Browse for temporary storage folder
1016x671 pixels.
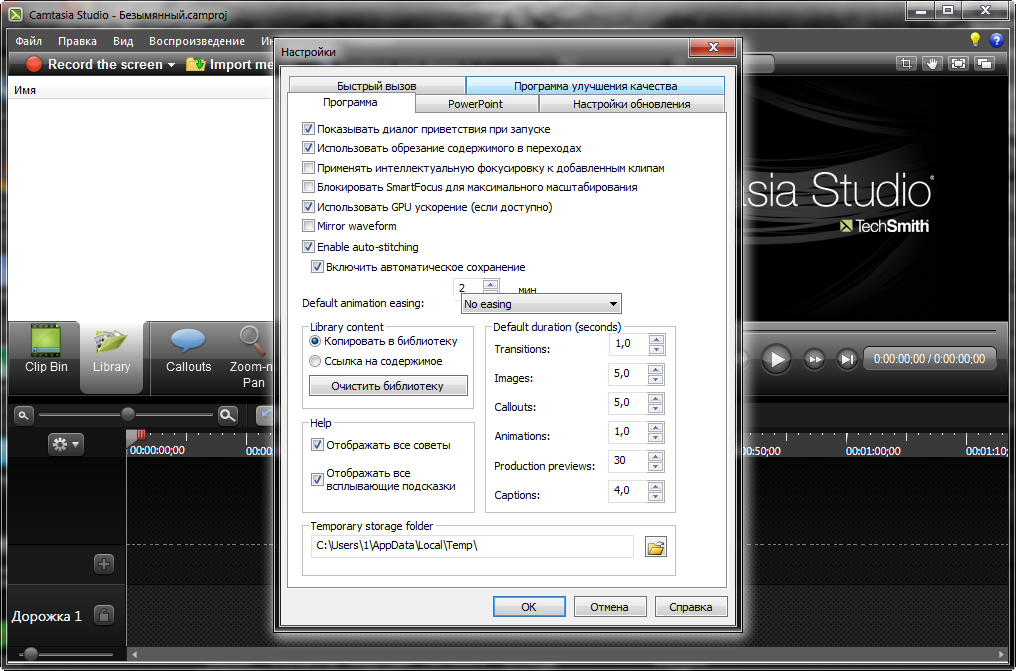[656, 547]
